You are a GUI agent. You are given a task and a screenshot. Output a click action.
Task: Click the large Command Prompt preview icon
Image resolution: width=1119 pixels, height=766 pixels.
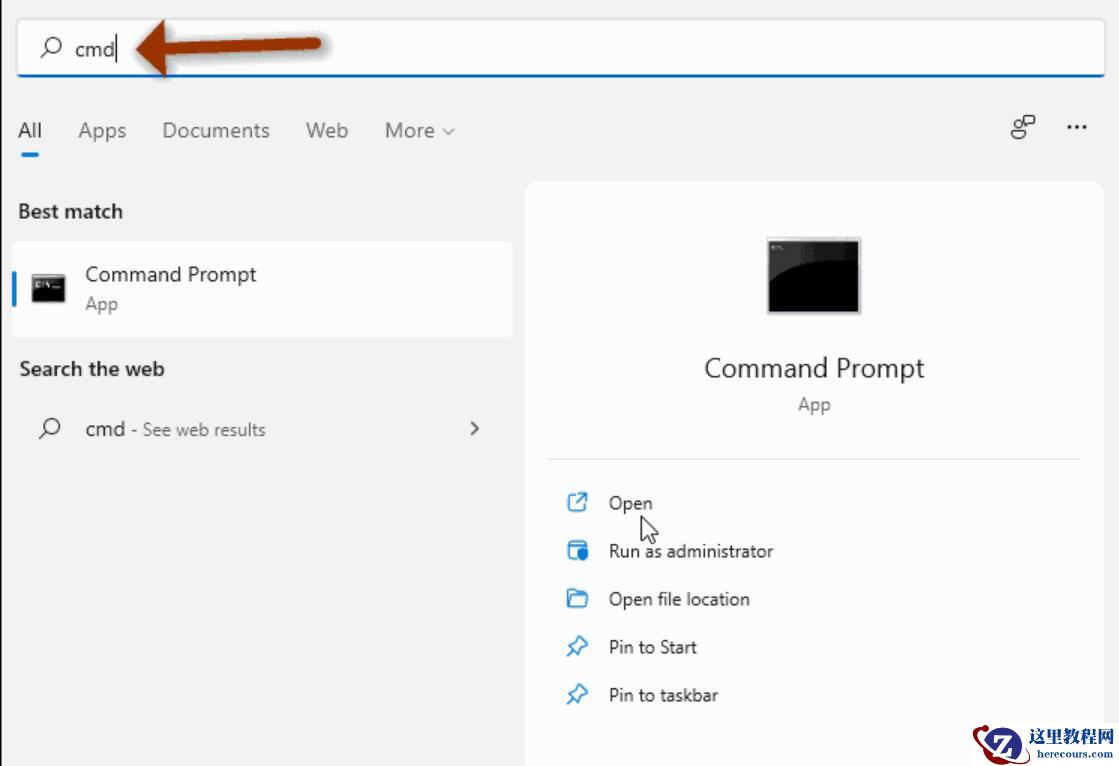click(x=813, y=275)
